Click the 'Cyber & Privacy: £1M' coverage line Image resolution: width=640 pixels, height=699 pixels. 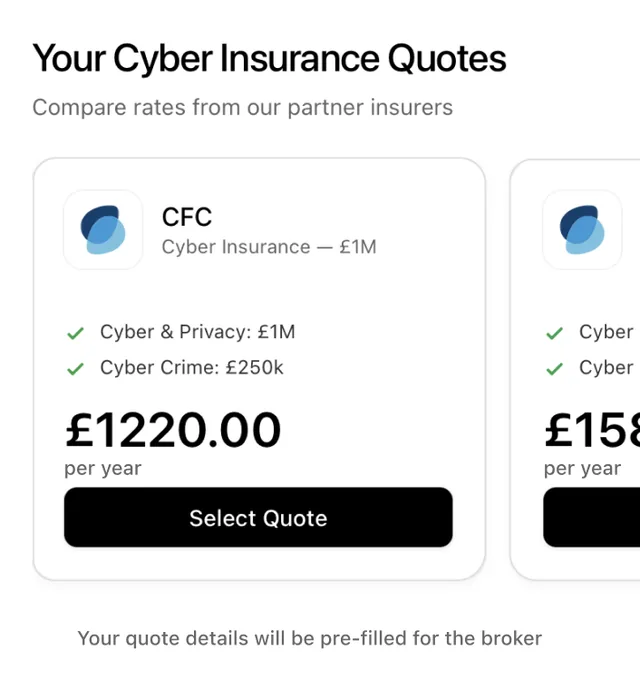(197, 332)
